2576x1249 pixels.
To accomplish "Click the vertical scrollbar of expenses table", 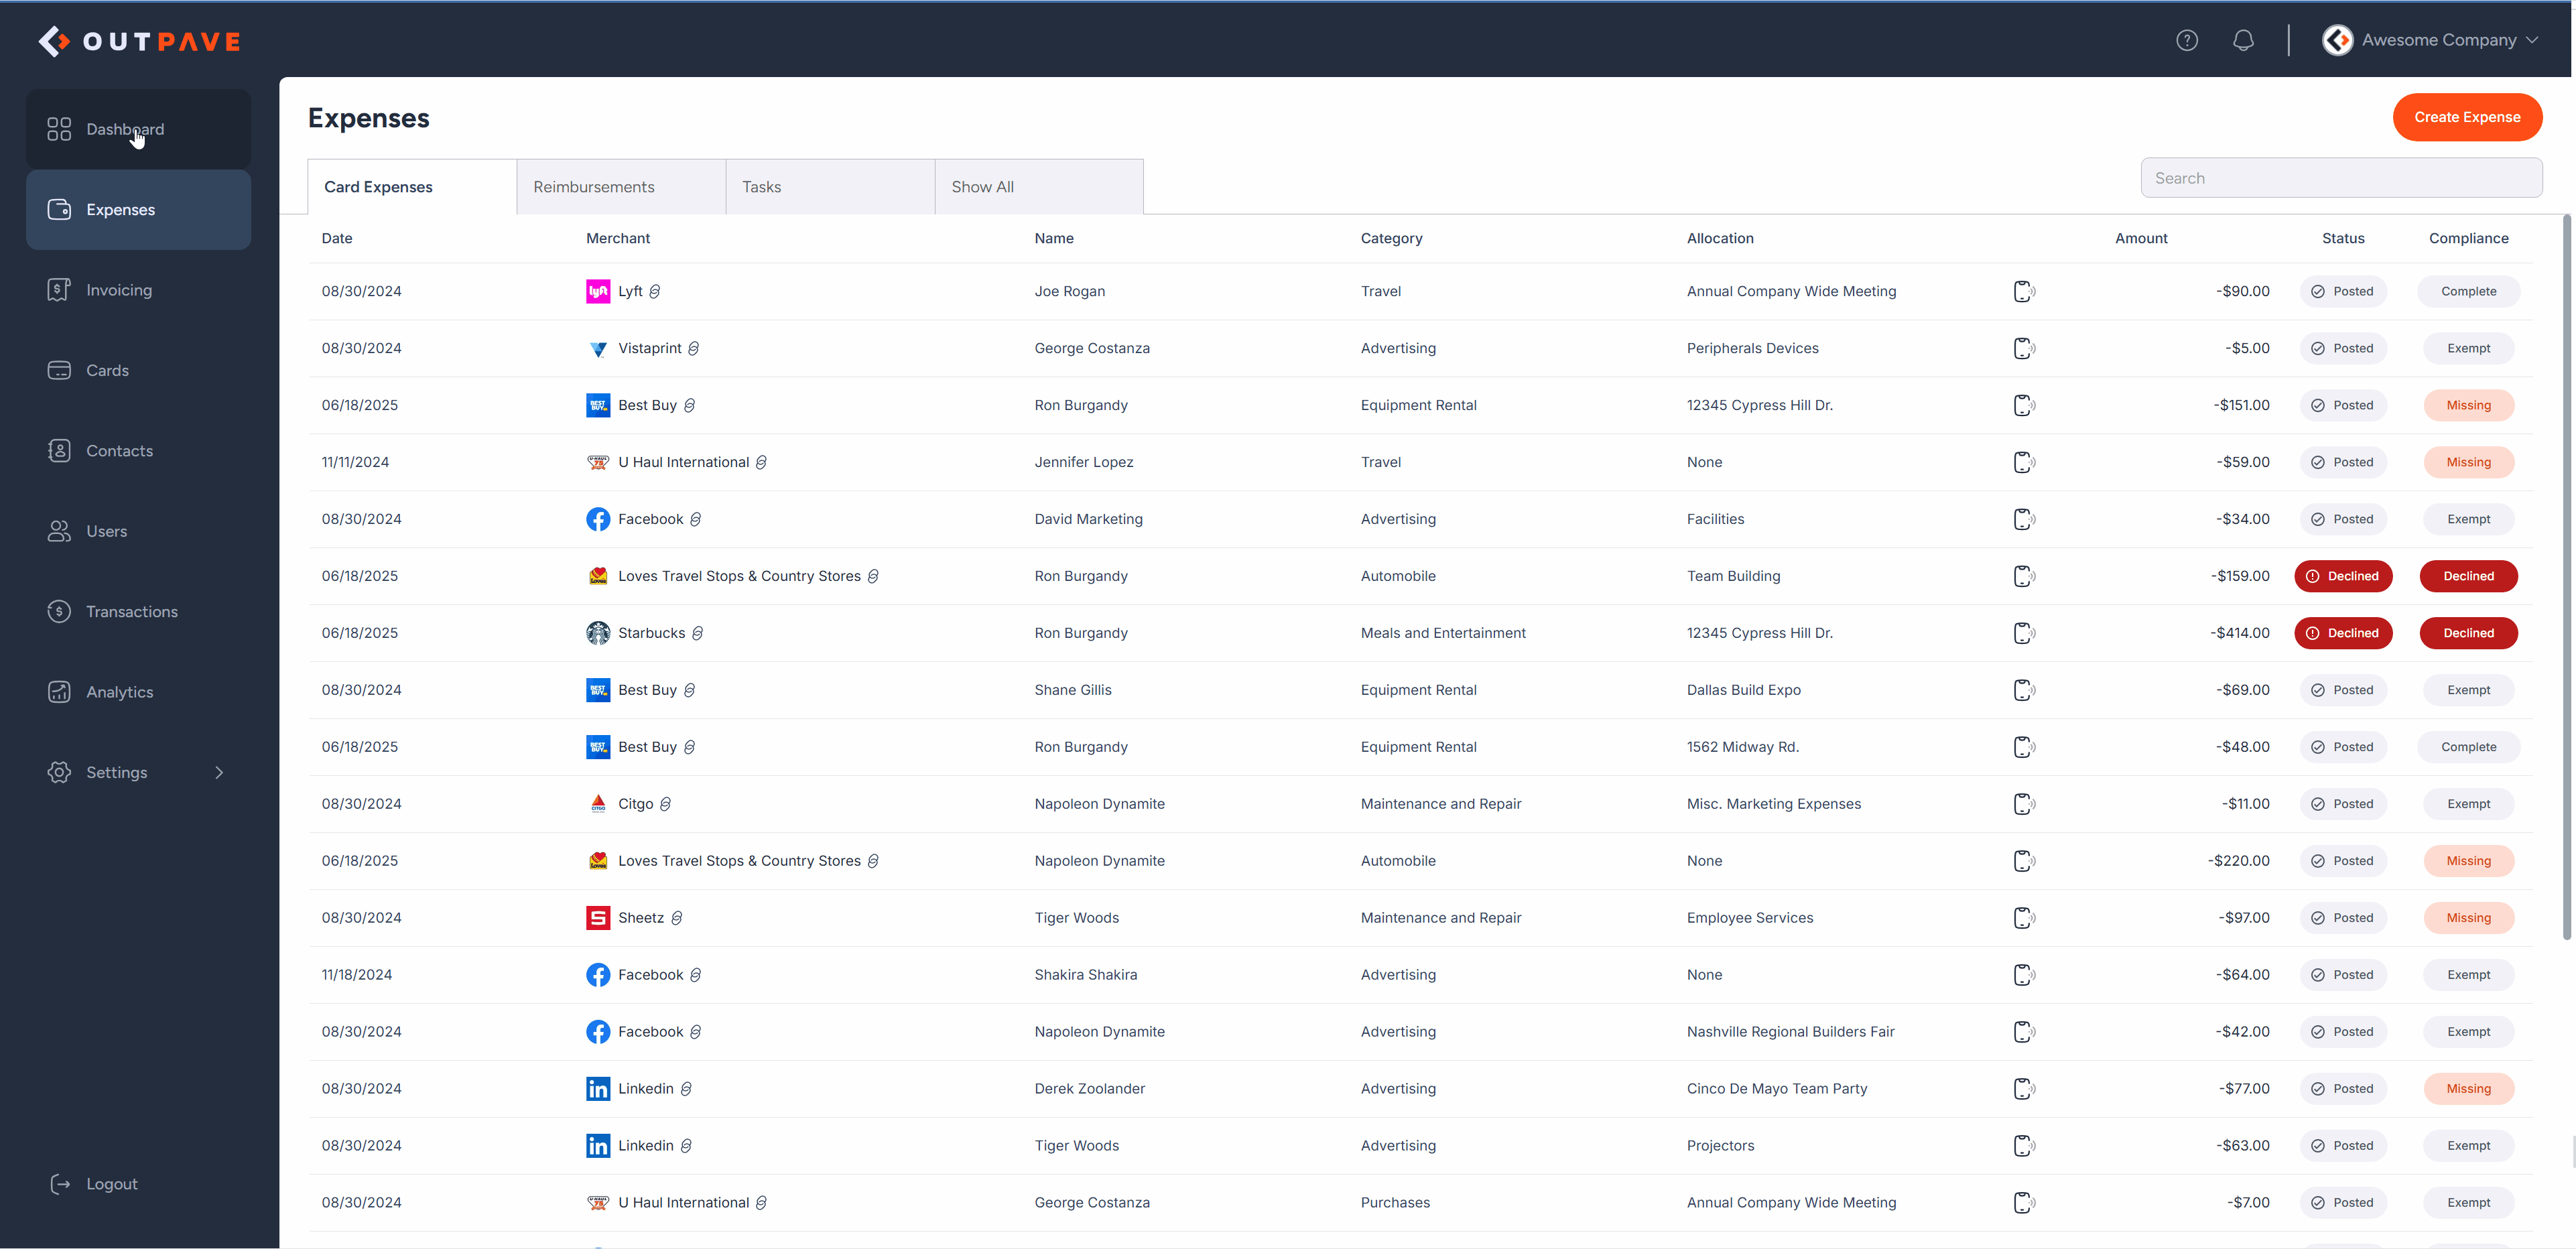I will pos(2566,577).
